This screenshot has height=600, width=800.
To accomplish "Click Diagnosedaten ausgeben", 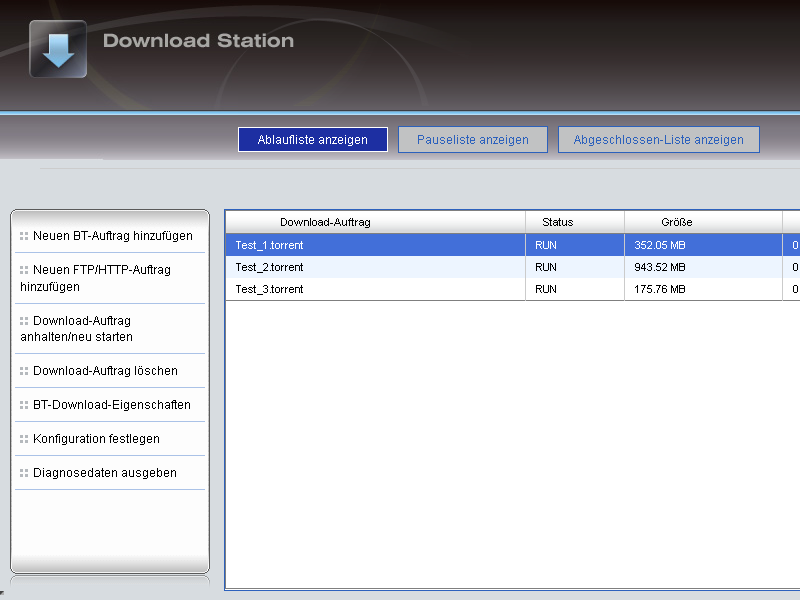I will 105,473.
